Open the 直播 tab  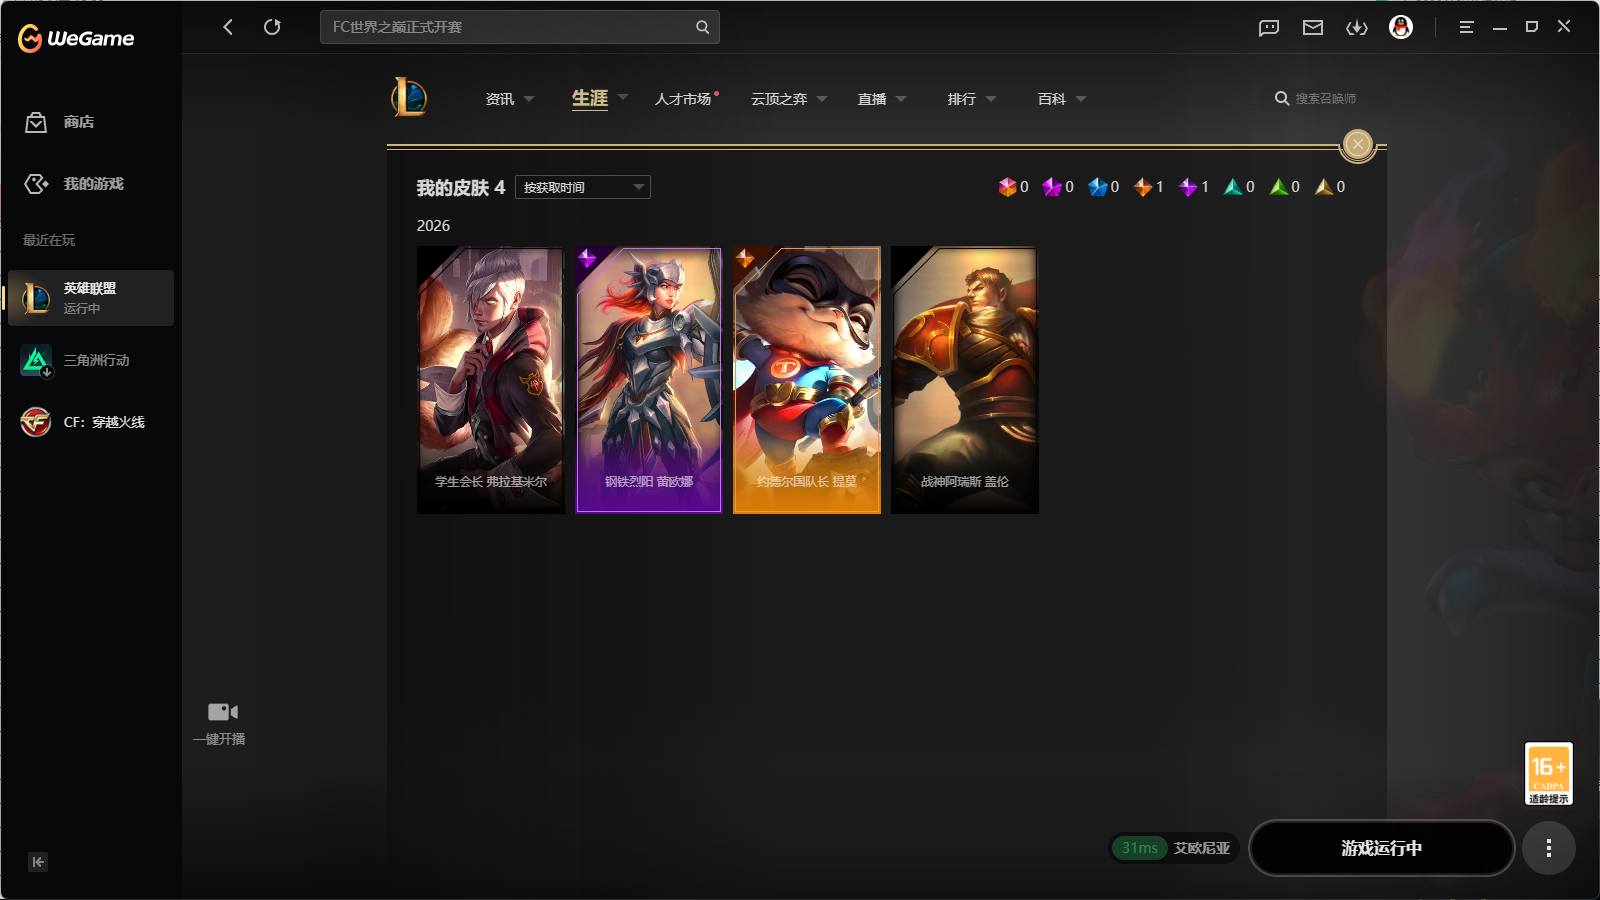click(872, 99)
